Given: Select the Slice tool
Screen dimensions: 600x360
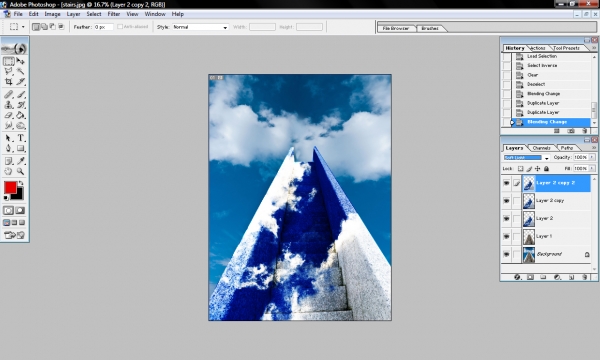Looking at the screenshot, I should point(20,81).
